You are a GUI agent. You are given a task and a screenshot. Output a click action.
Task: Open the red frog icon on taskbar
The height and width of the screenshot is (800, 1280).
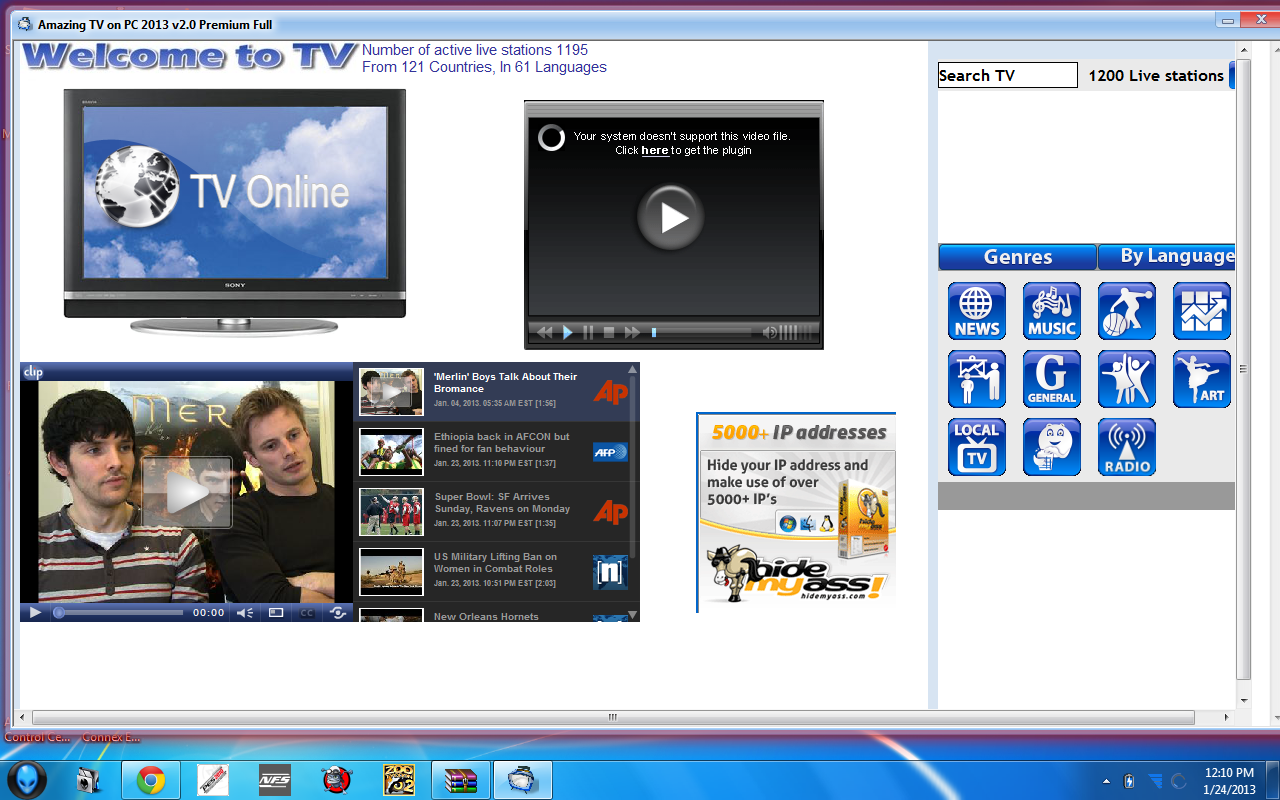click(x=336, y=780)
